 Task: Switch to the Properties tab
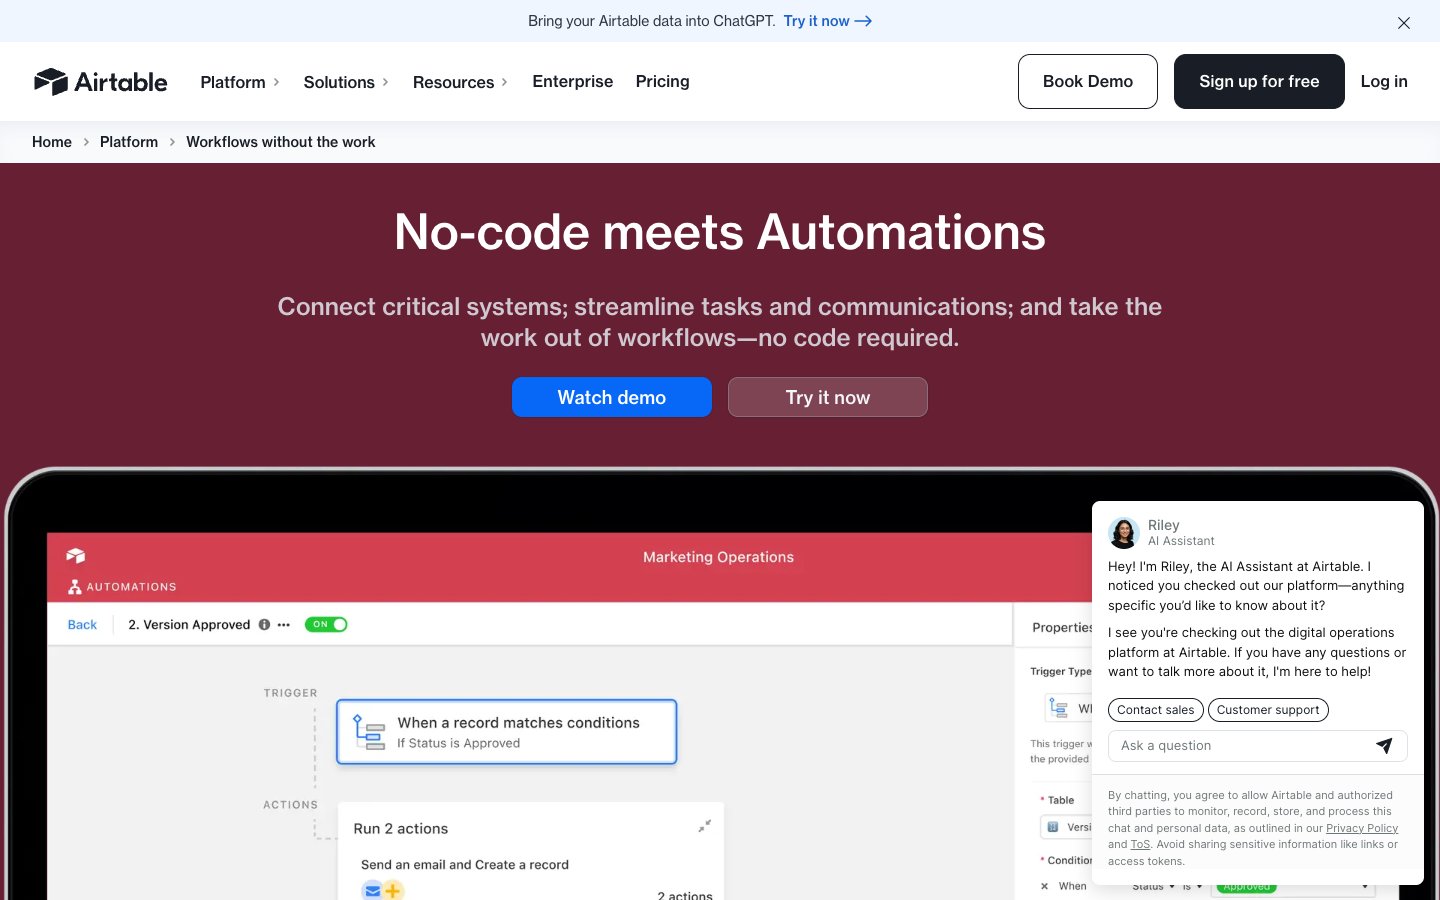[x=1062, y=627]
